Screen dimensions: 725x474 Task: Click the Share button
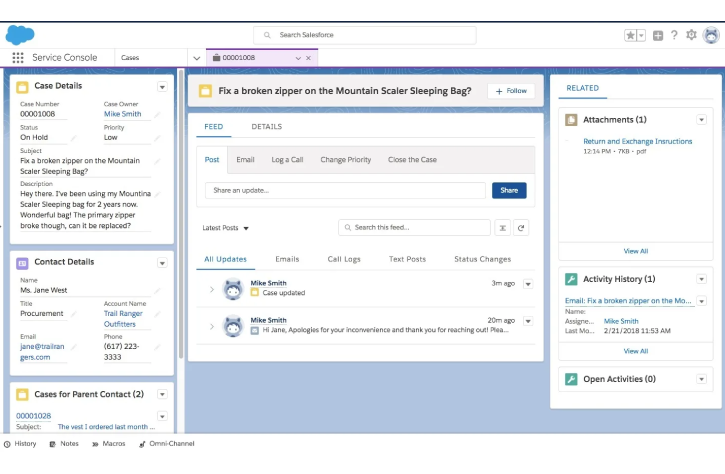pos(509,190)
